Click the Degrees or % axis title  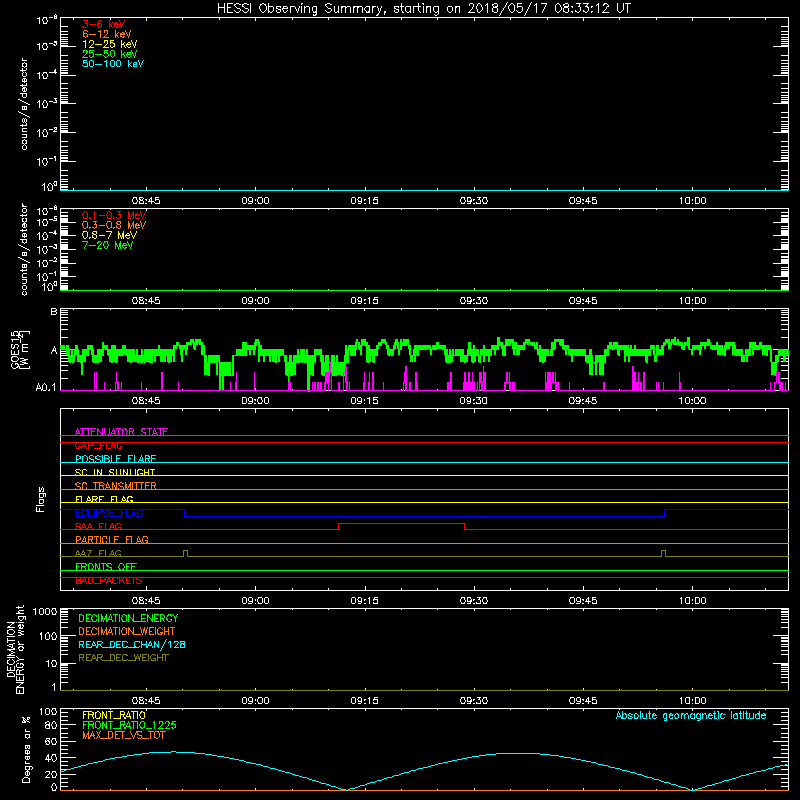[x=26, y=749]
